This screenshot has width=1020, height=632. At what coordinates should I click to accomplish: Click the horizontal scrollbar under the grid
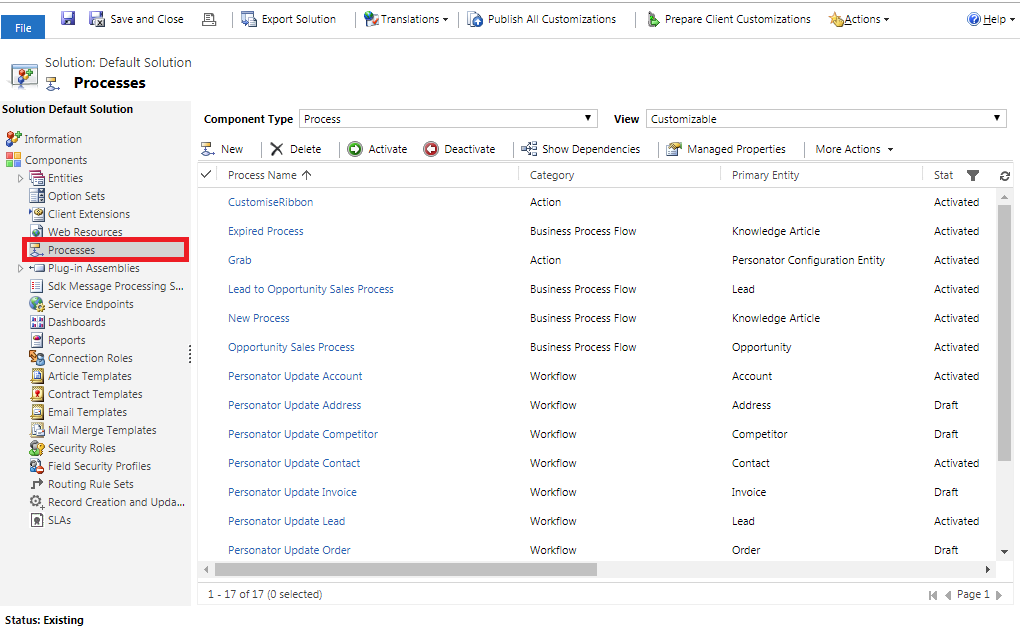(x=400, y=569)
